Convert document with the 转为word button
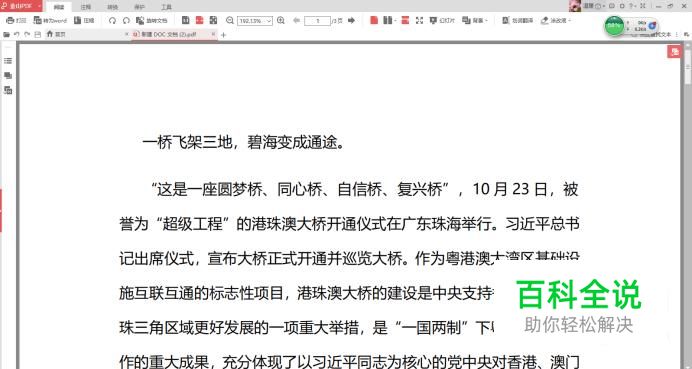This screenshot has height=369, width=692. click(x=50, y=20)
